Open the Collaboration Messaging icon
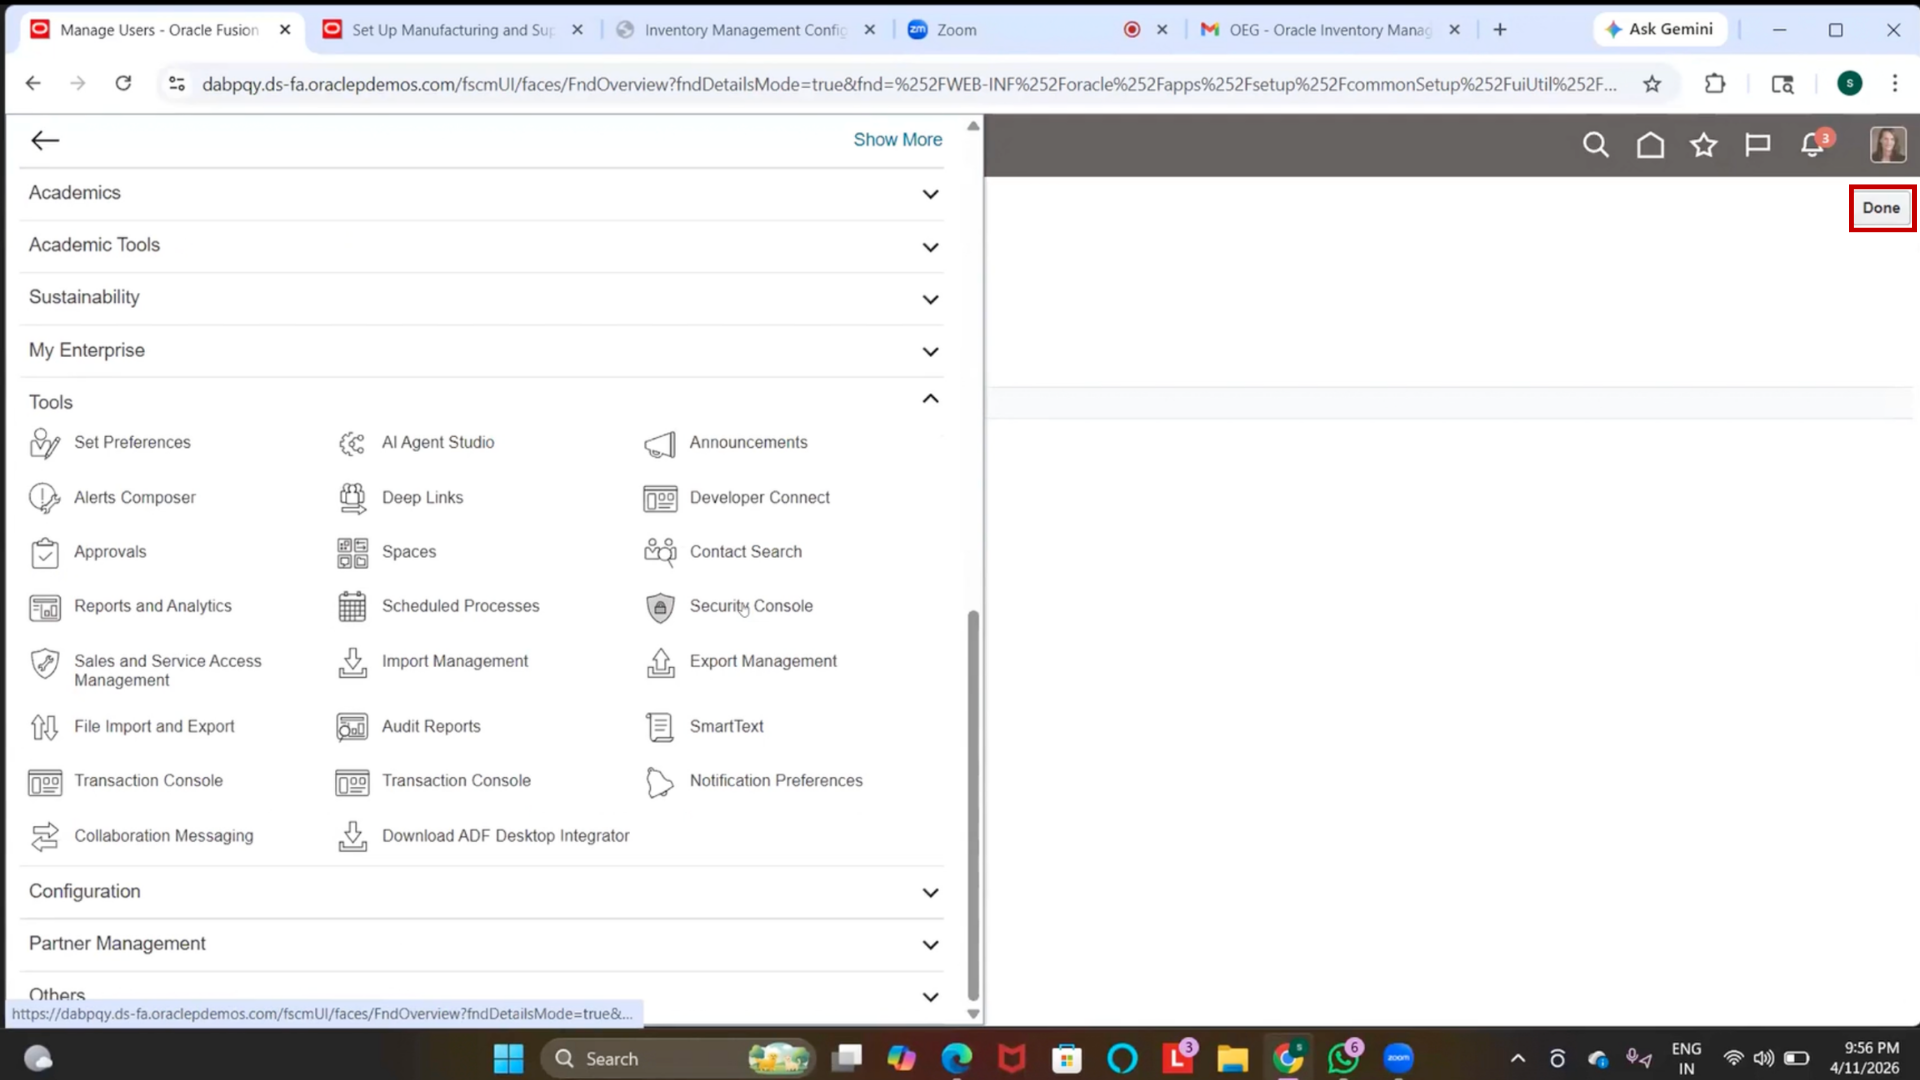 [45, 836]
